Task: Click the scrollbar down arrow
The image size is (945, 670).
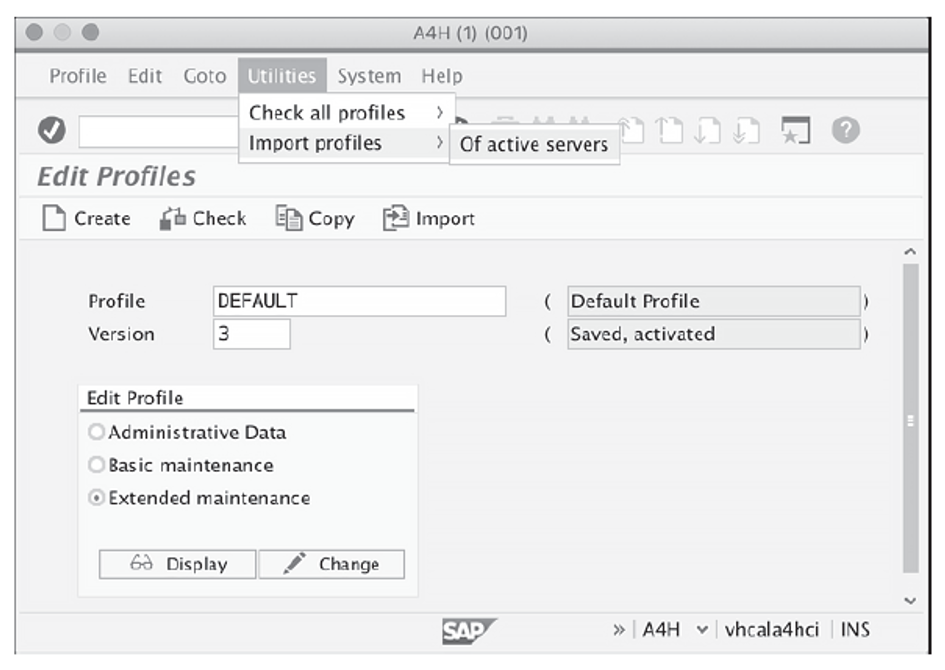Action: (x=910, y=600)
